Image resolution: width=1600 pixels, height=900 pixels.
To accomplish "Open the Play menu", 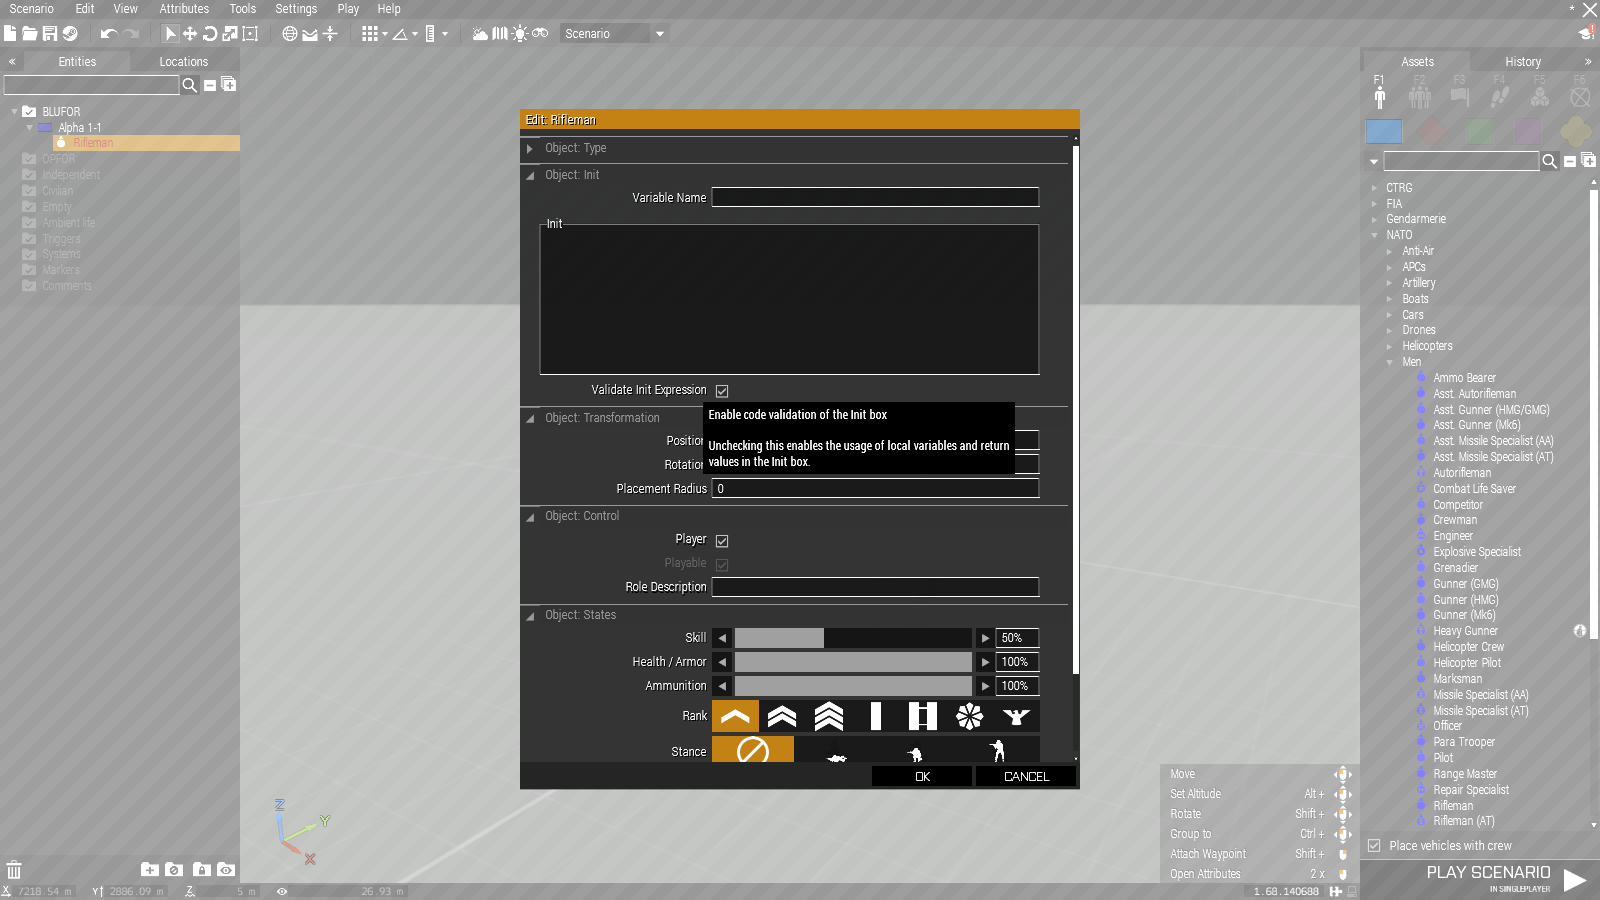I will [x=348, y=9].
